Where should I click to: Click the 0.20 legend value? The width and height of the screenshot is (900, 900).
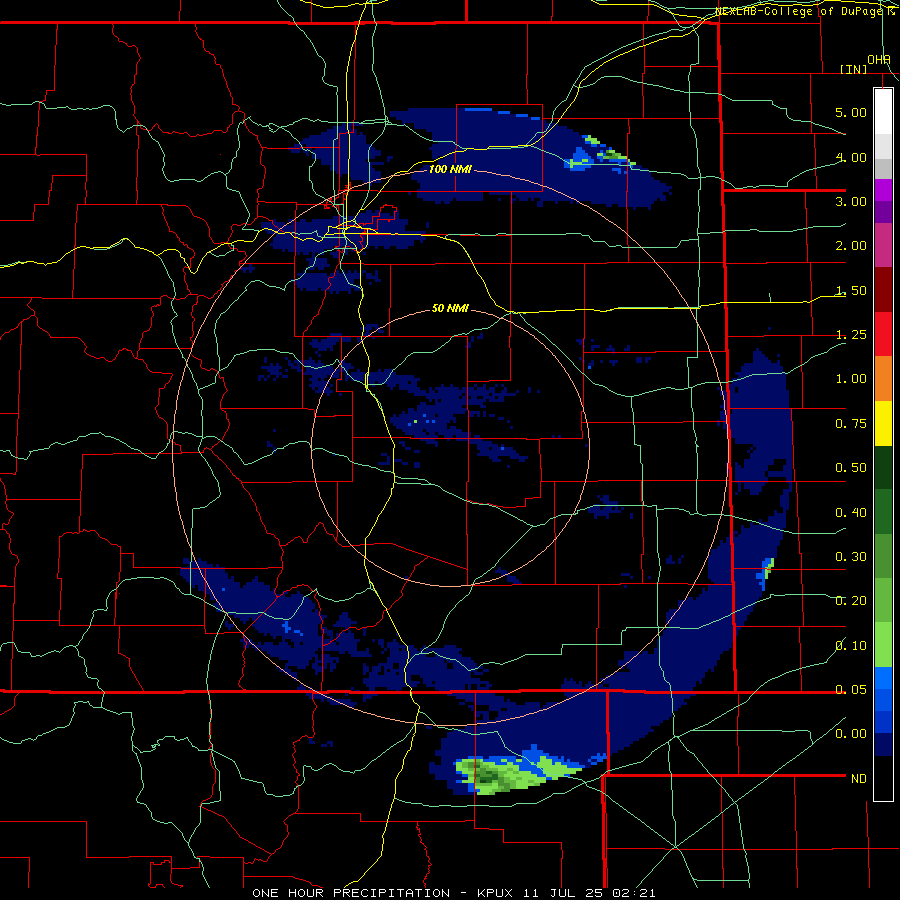851,601
